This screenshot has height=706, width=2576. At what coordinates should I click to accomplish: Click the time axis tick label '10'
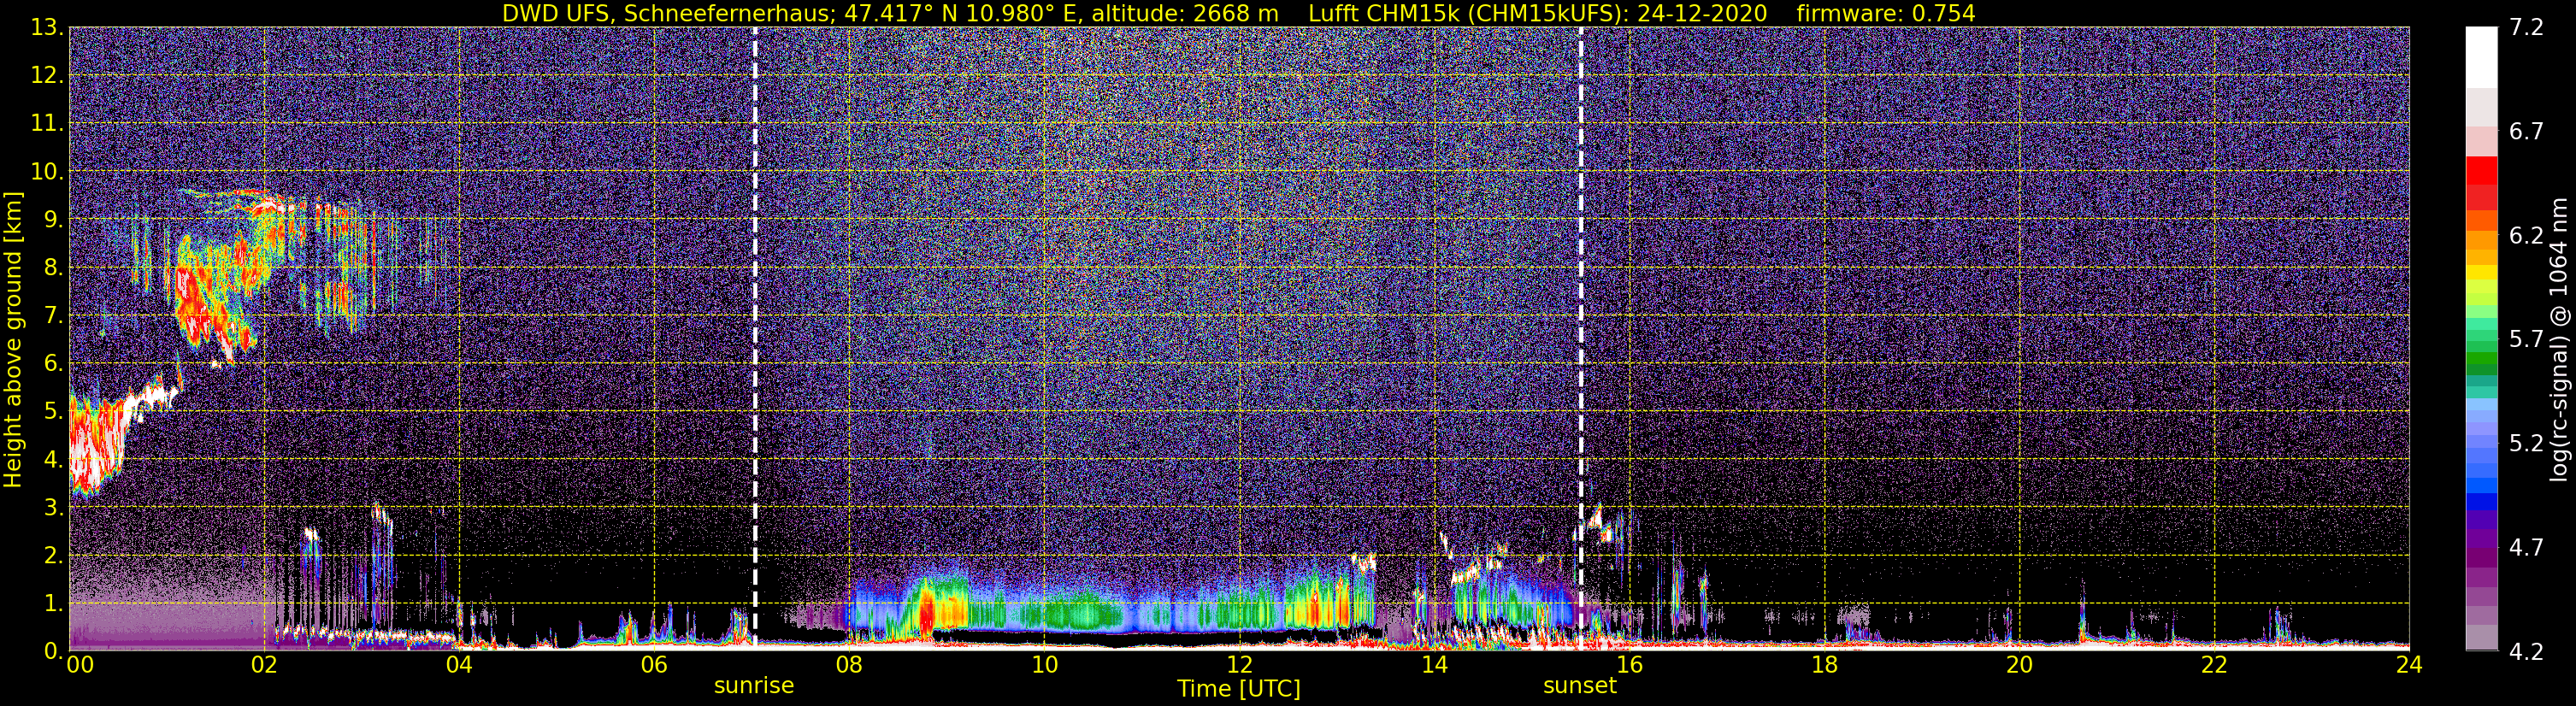(x=1044, y=666)
